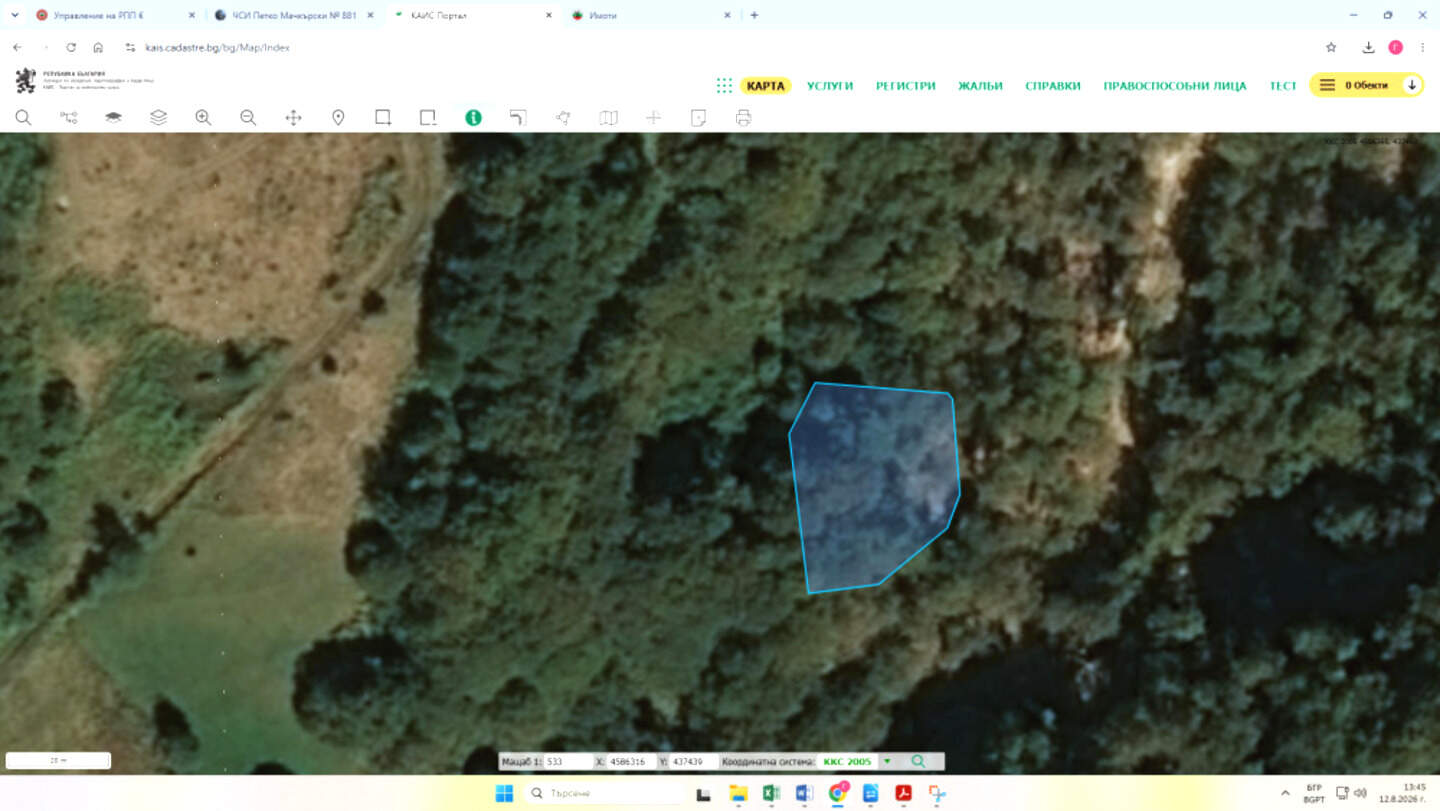
Task: Choose the rectangle remove-selection tool
Action: [x=428, y=118]
